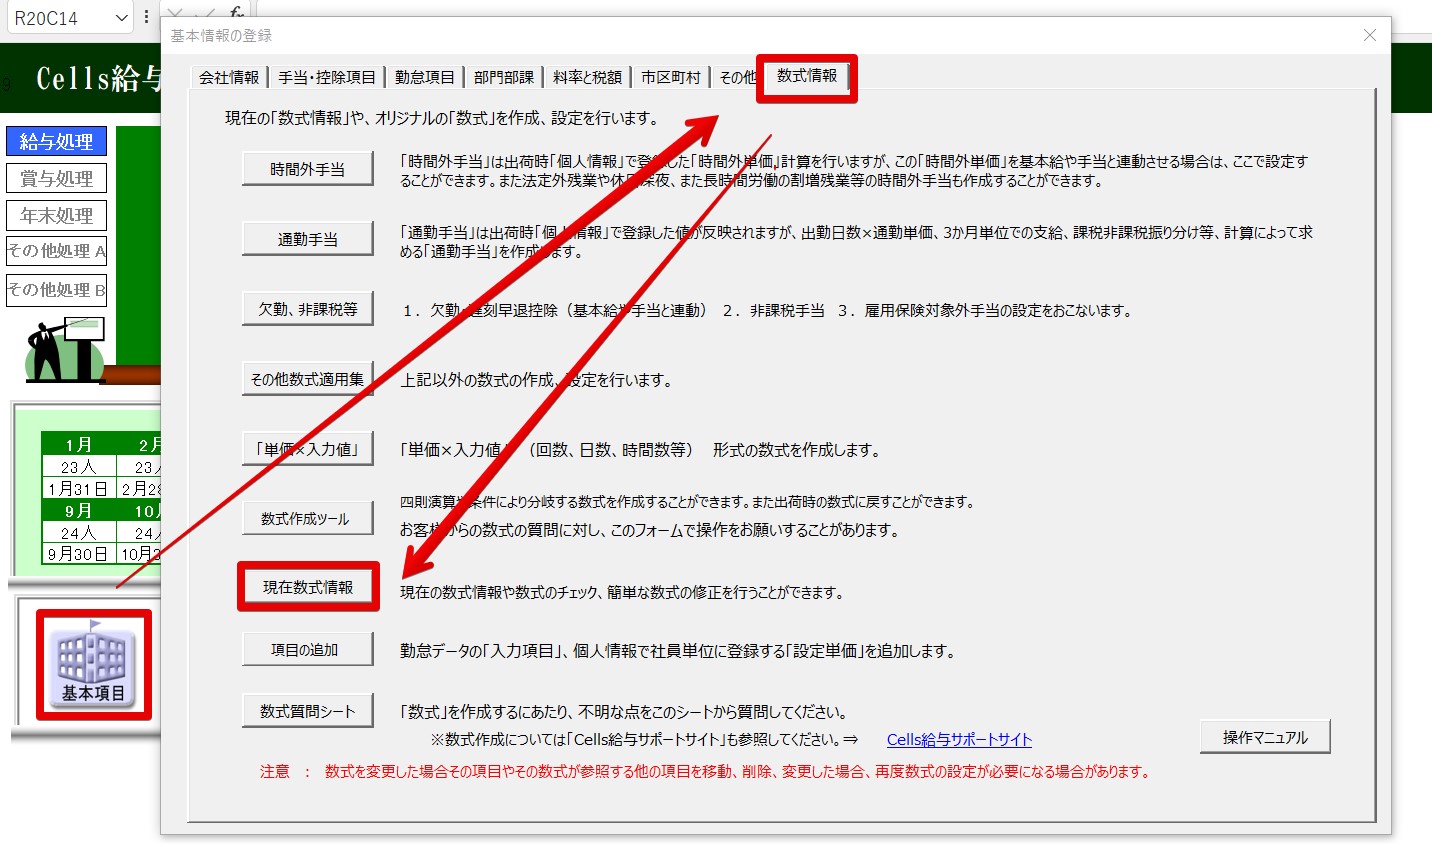The height and width of the screenshot is (844, 1432).
Task: Open 欠勤、非課税等 settings
Action: [x=307, y=309]
